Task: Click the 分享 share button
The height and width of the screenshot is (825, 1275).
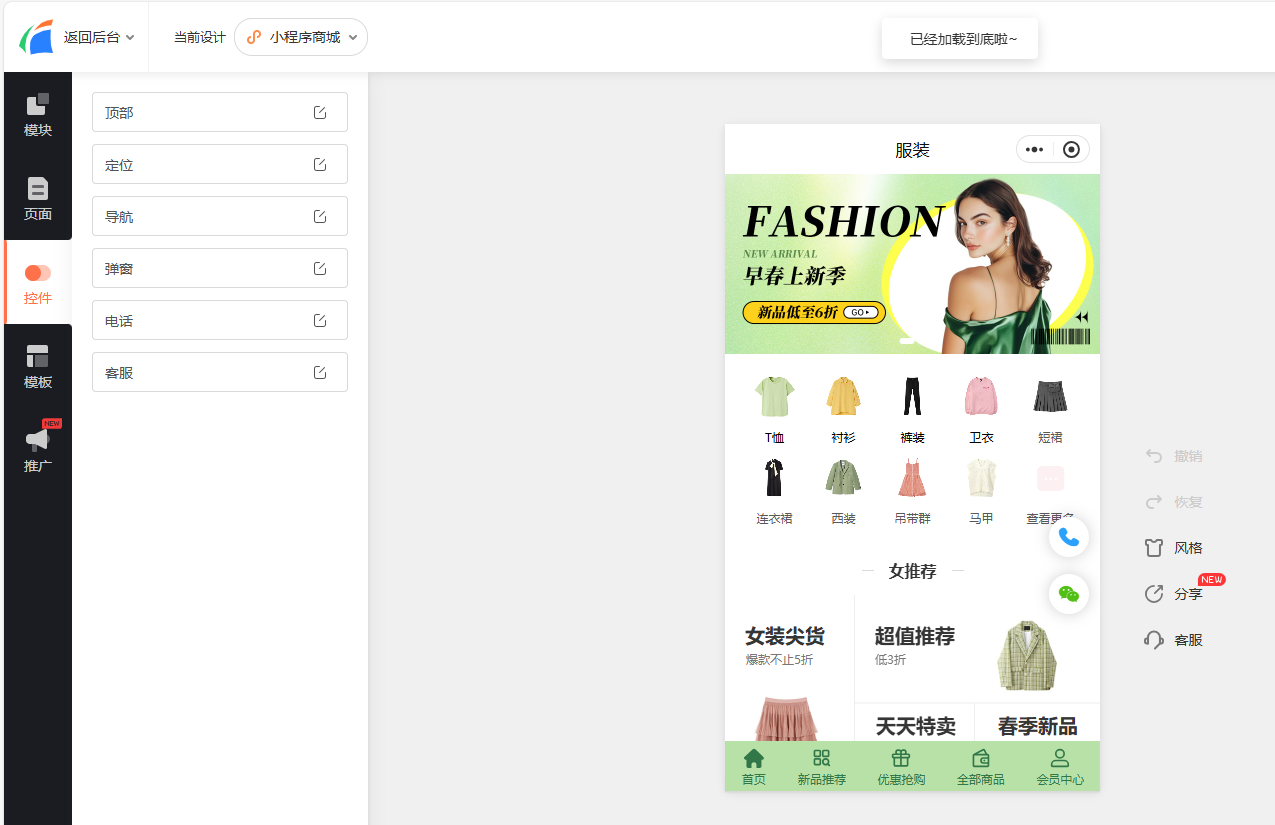Action: click(1175, 594)
